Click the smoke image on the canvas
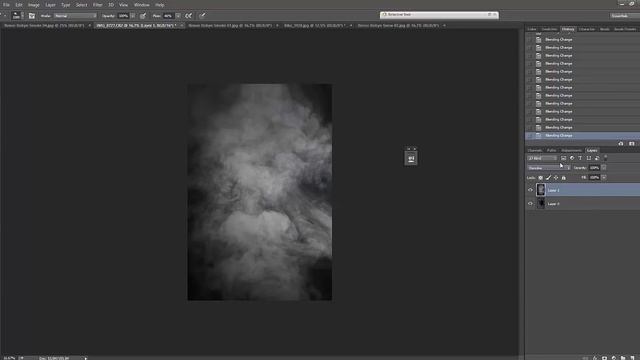Image resolution: width=640 pixels, height=360 pixels. 260,192
